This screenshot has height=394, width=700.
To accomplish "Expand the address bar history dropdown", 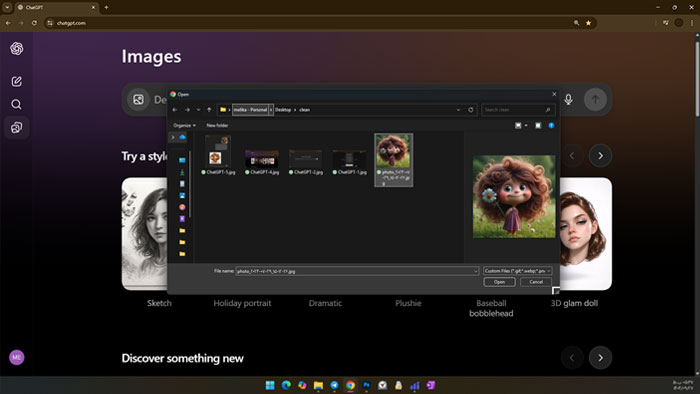I will tap(458, 110).
